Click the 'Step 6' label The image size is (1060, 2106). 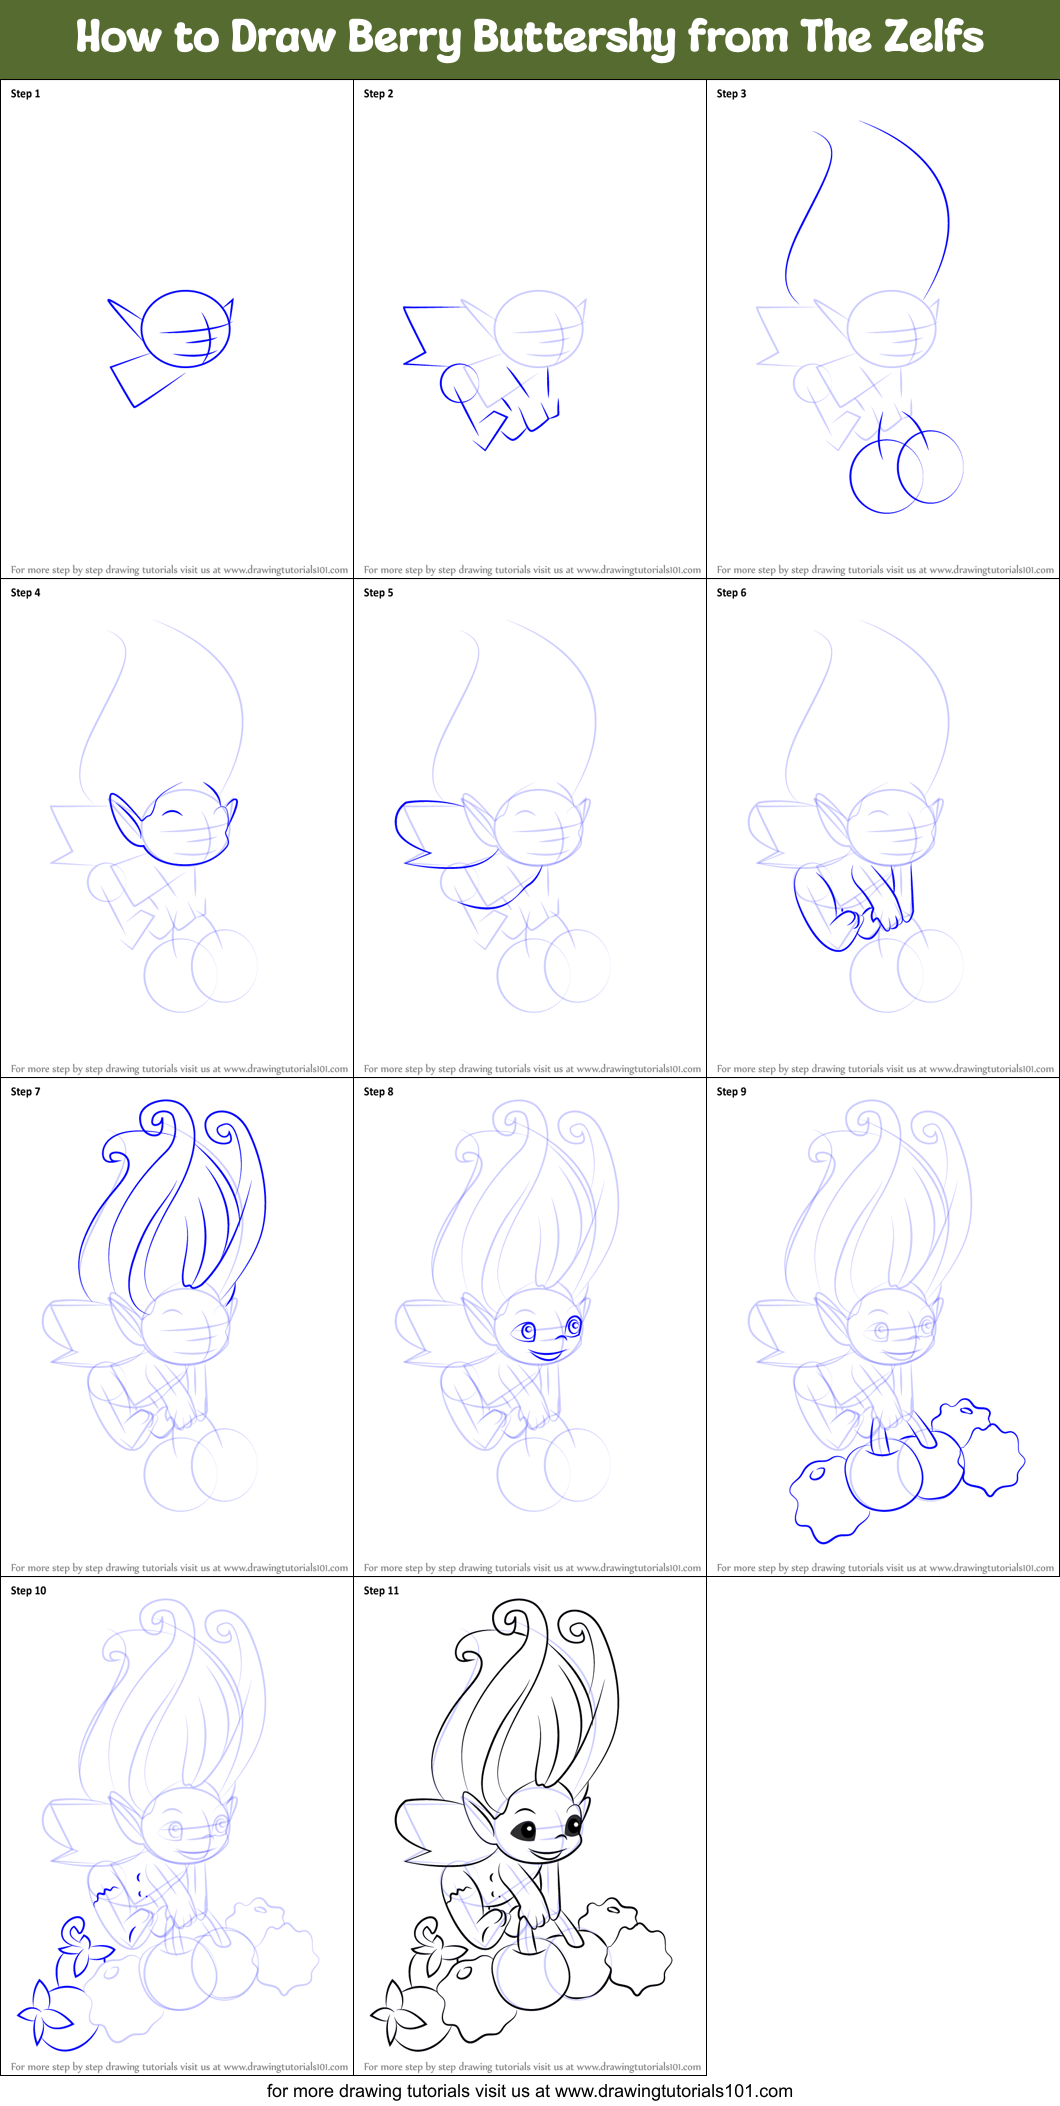pyautogui.click(x=732, y=593)
